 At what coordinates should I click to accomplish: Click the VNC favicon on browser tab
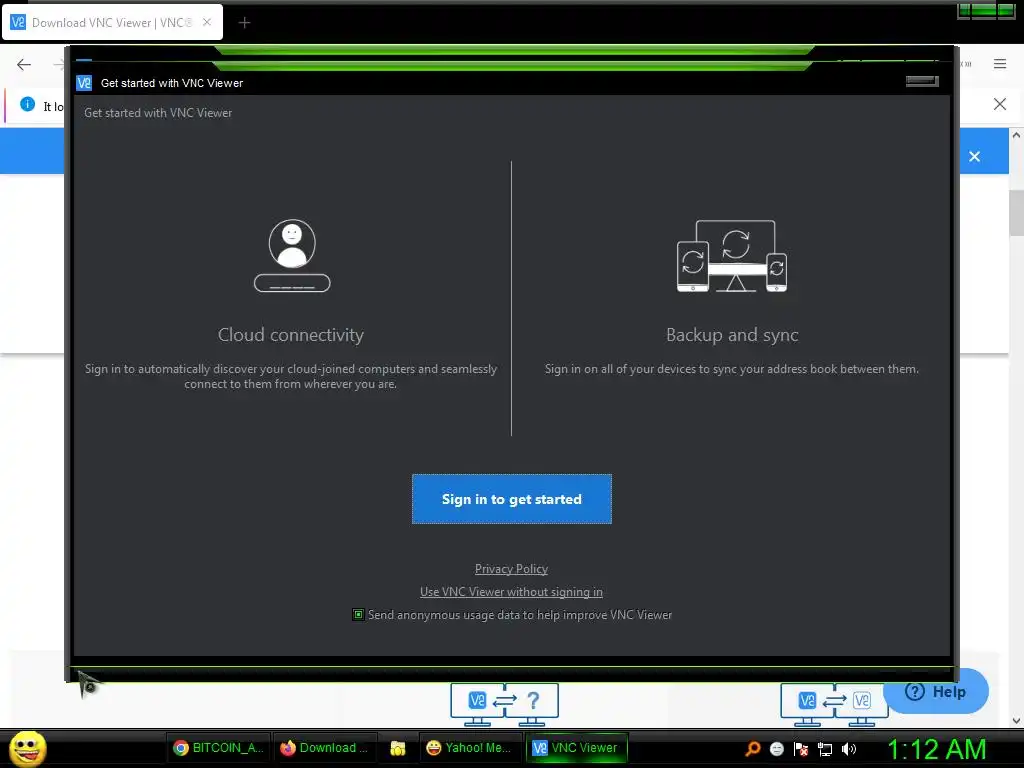tap(18, 22)
